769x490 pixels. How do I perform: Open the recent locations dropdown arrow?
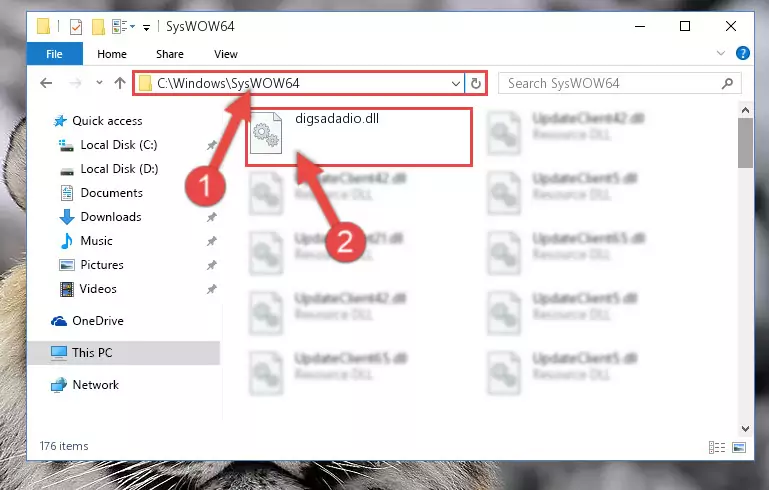tap(99, 82)
